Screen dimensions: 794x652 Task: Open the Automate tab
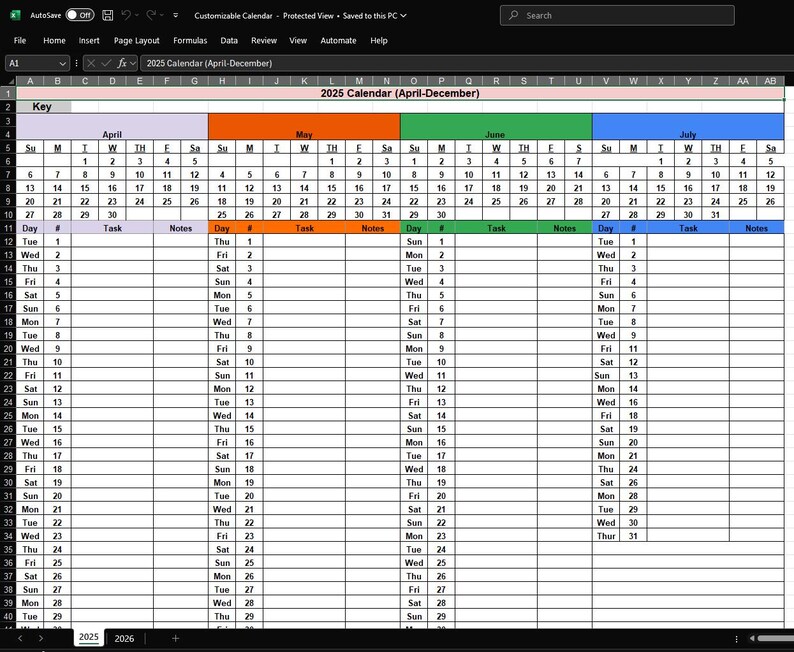coord(338,40)
